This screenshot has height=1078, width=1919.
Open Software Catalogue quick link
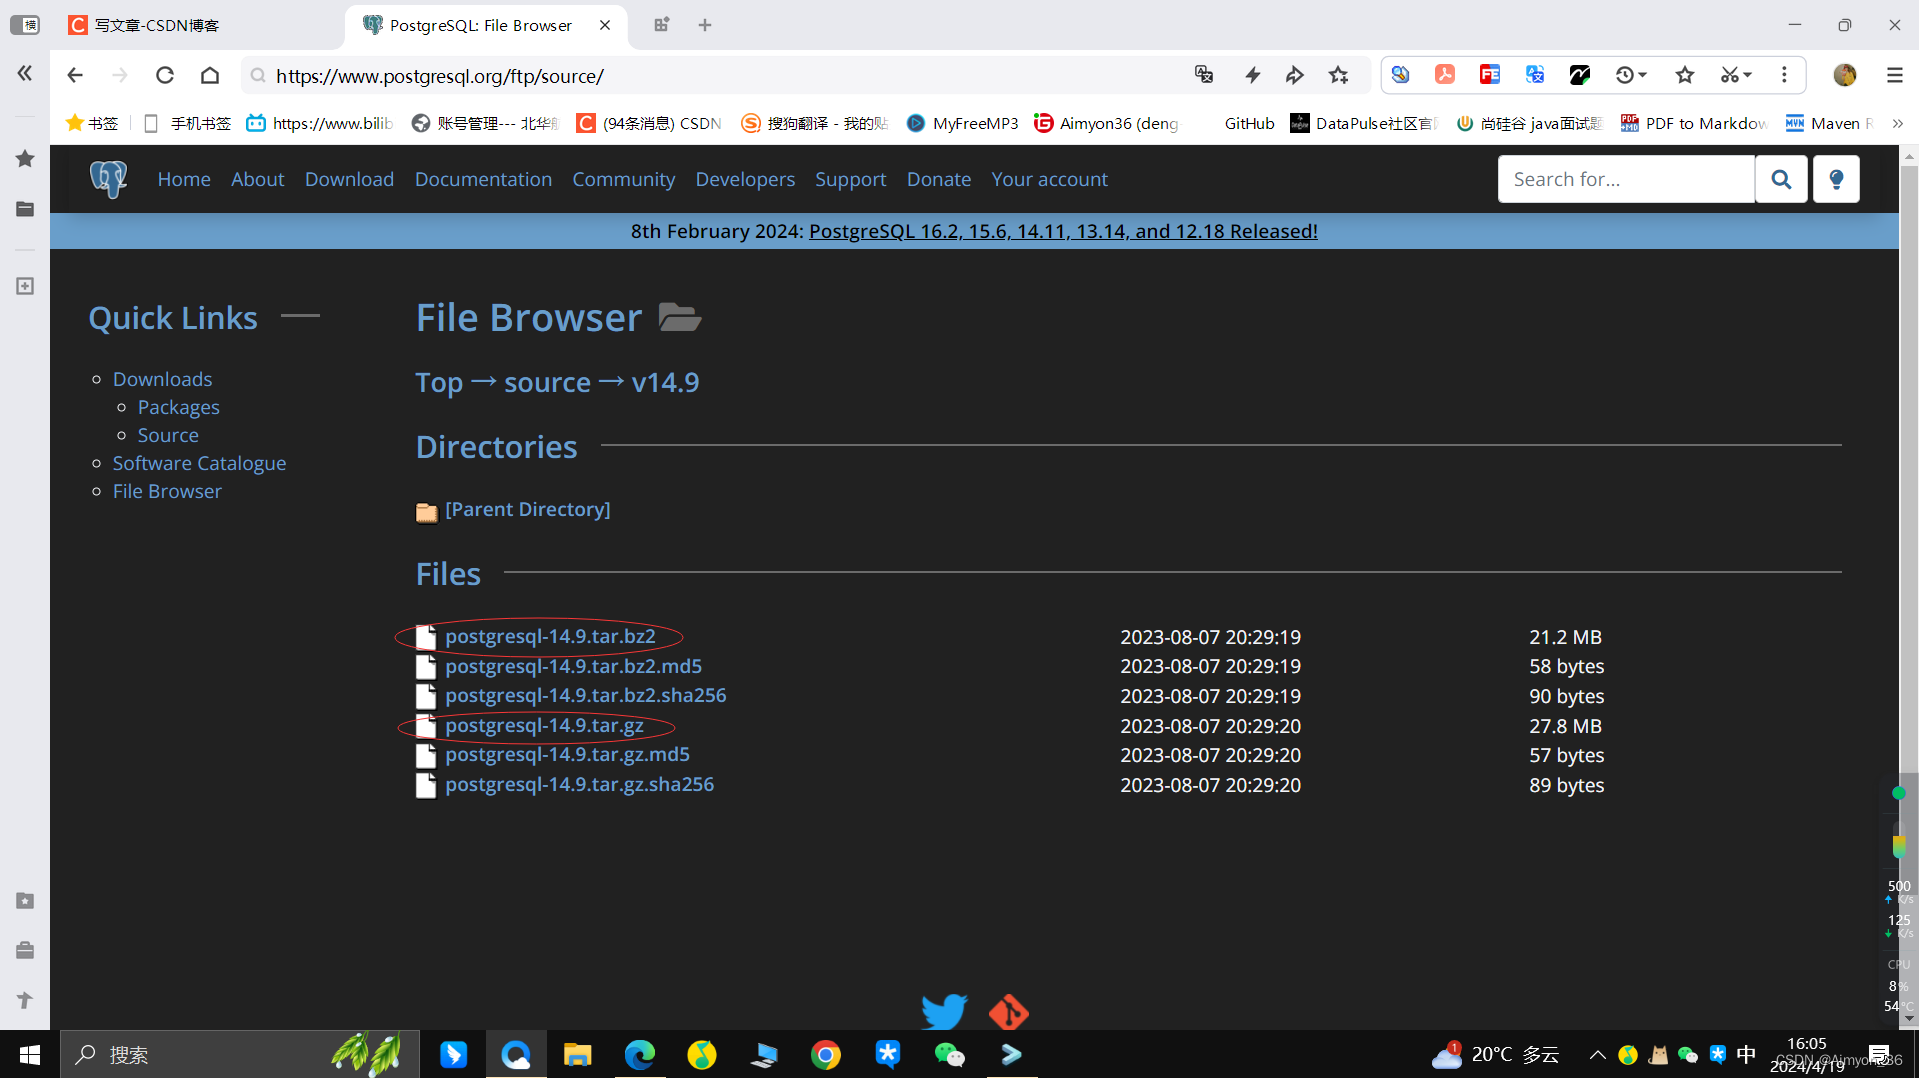(x=199, y=463)
